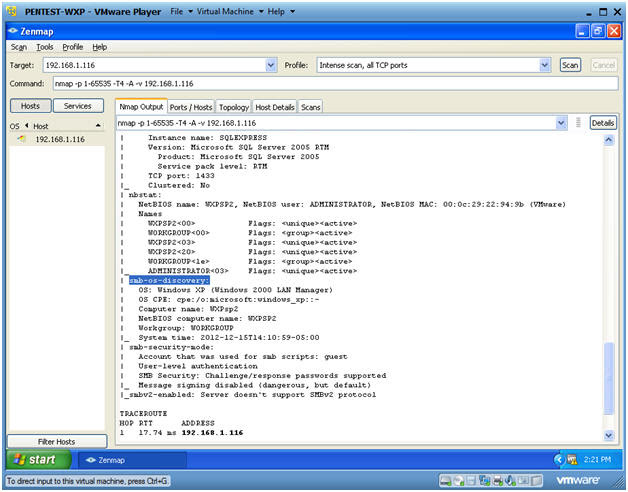
Task: Click the Windows start button
Action: point(38,460)
